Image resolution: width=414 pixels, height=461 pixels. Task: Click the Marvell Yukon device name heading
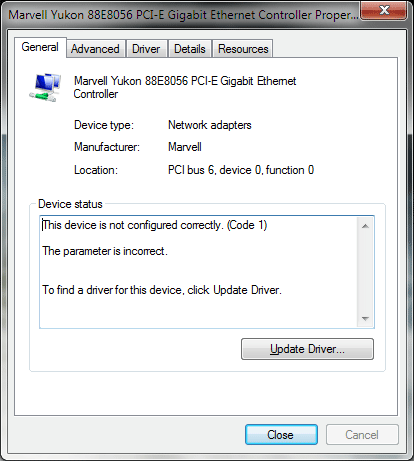[x=185, y=87]
